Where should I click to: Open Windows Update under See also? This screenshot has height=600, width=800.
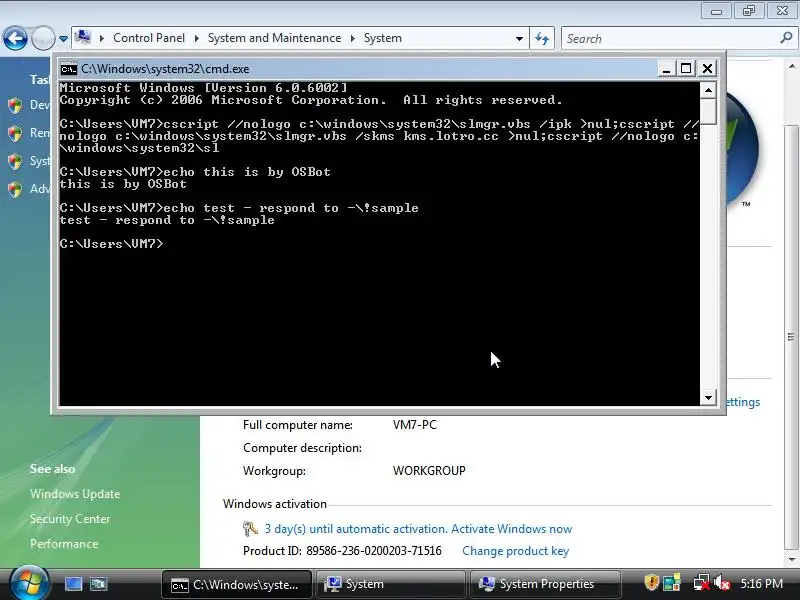point(75,494)
